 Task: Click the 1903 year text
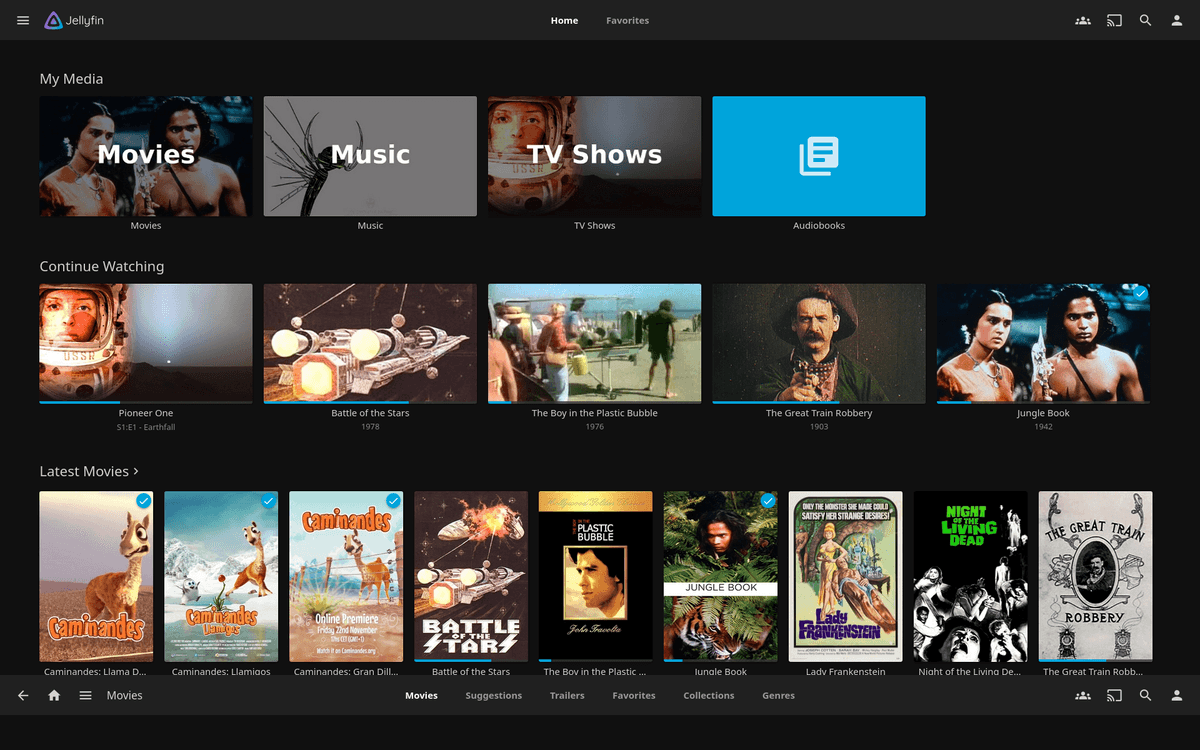819,427
